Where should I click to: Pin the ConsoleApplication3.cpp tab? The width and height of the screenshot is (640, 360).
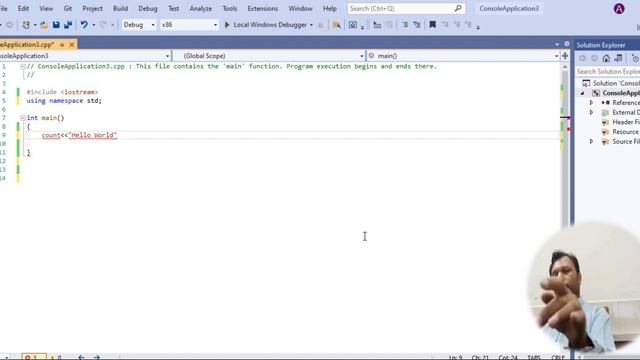tap(62, 44)
